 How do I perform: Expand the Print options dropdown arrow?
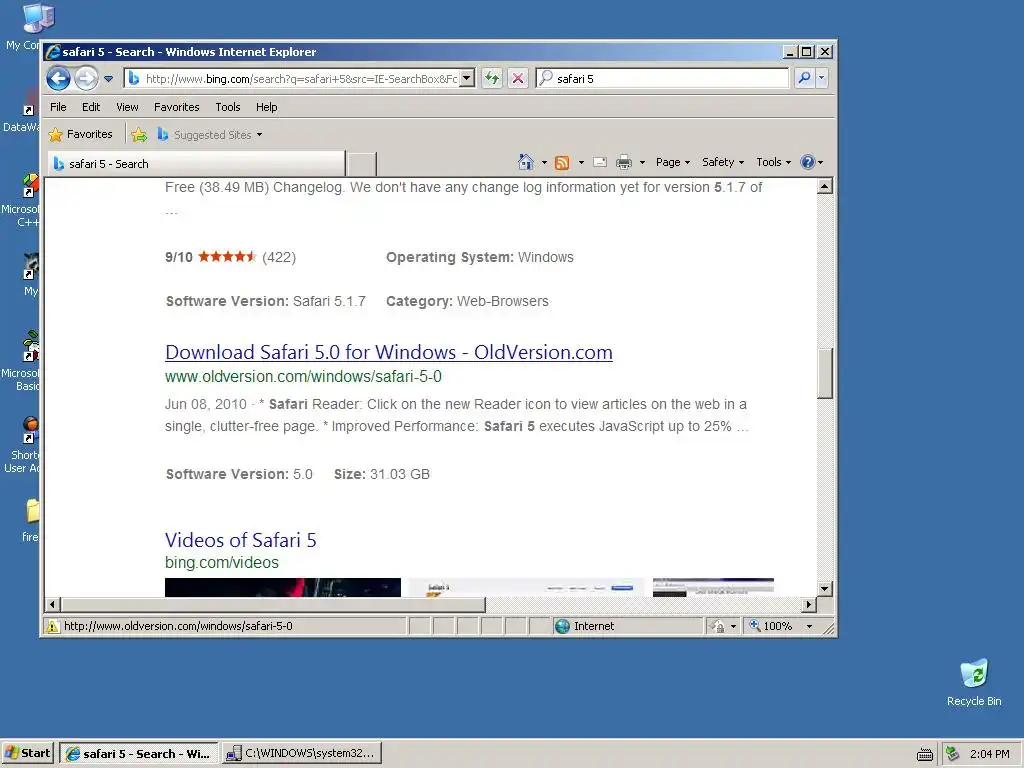(x=642, y=162)
